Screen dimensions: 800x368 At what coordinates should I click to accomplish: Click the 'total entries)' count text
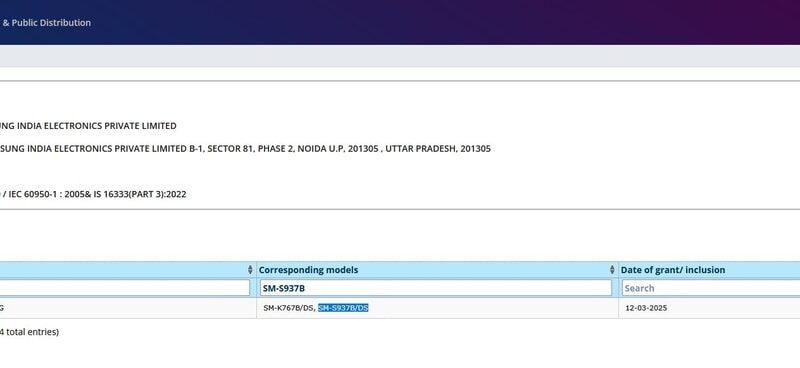tap(32, 332)
